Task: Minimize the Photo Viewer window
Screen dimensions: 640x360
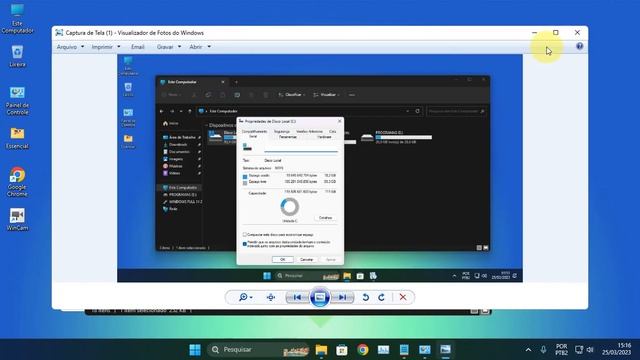Action: (534, 33)
